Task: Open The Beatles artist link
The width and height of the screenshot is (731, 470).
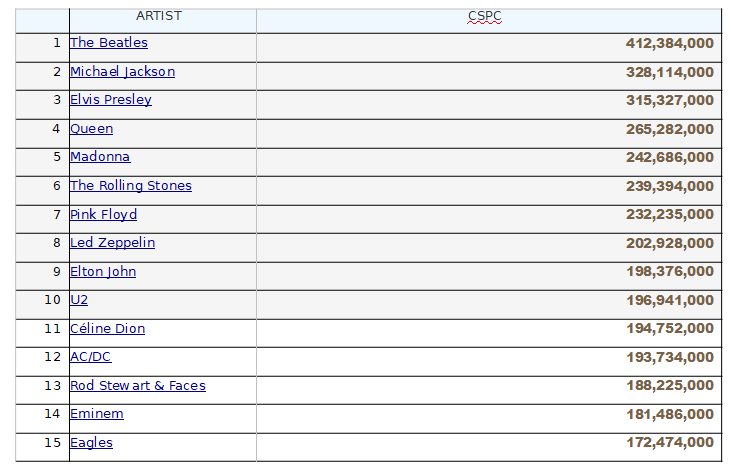Action: (108, 43)
